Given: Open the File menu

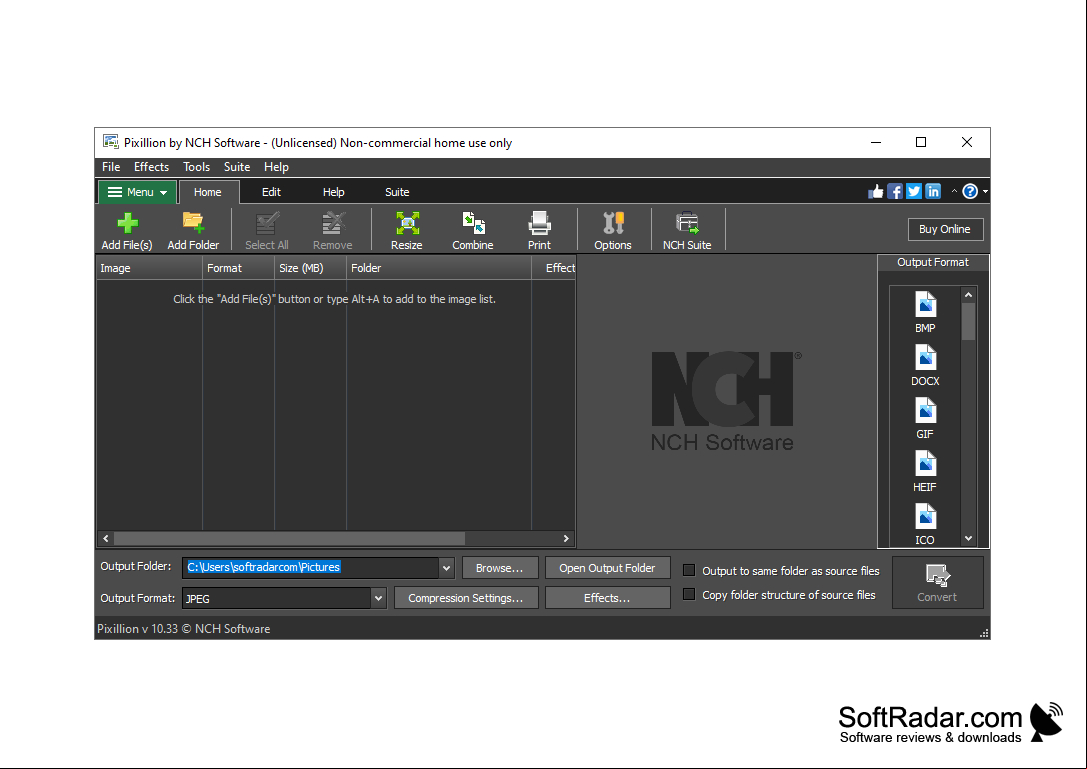Looking at the screenshot, I should pos(111,167).
